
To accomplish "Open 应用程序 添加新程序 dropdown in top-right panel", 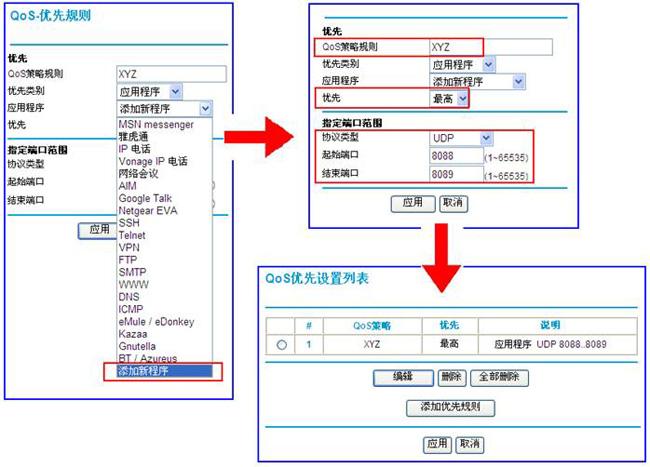I will (x=478, y=82).
